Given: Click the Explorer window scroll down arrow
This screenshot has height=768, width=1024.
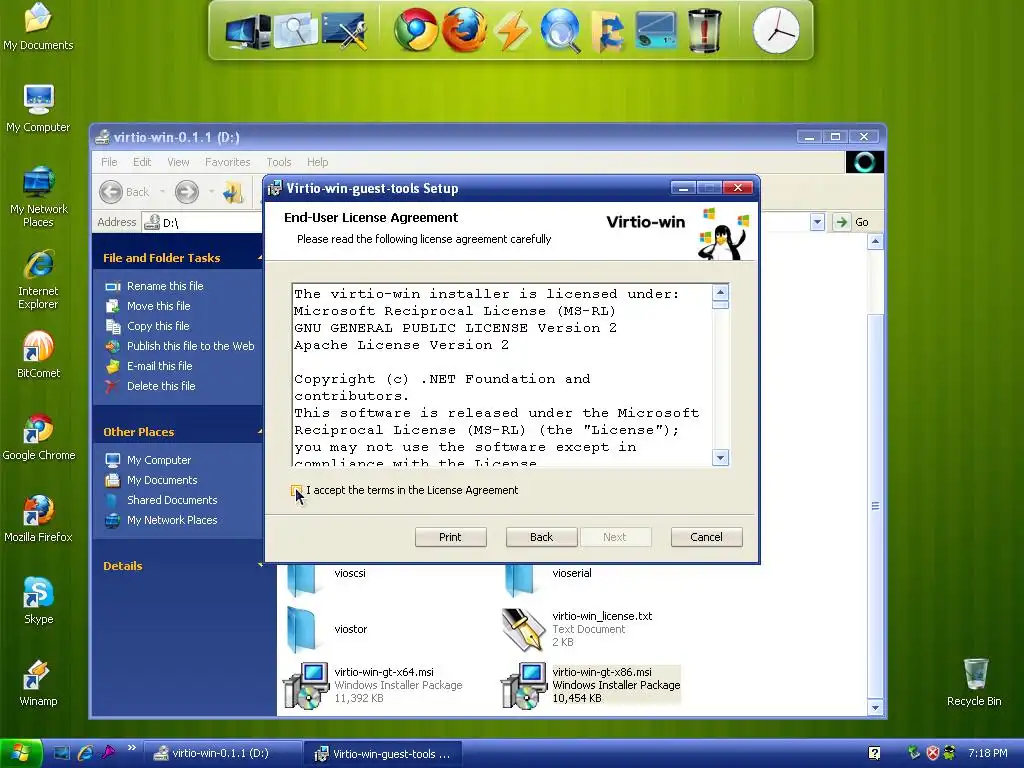Looking at the screenshot, I should pos(875,707).
